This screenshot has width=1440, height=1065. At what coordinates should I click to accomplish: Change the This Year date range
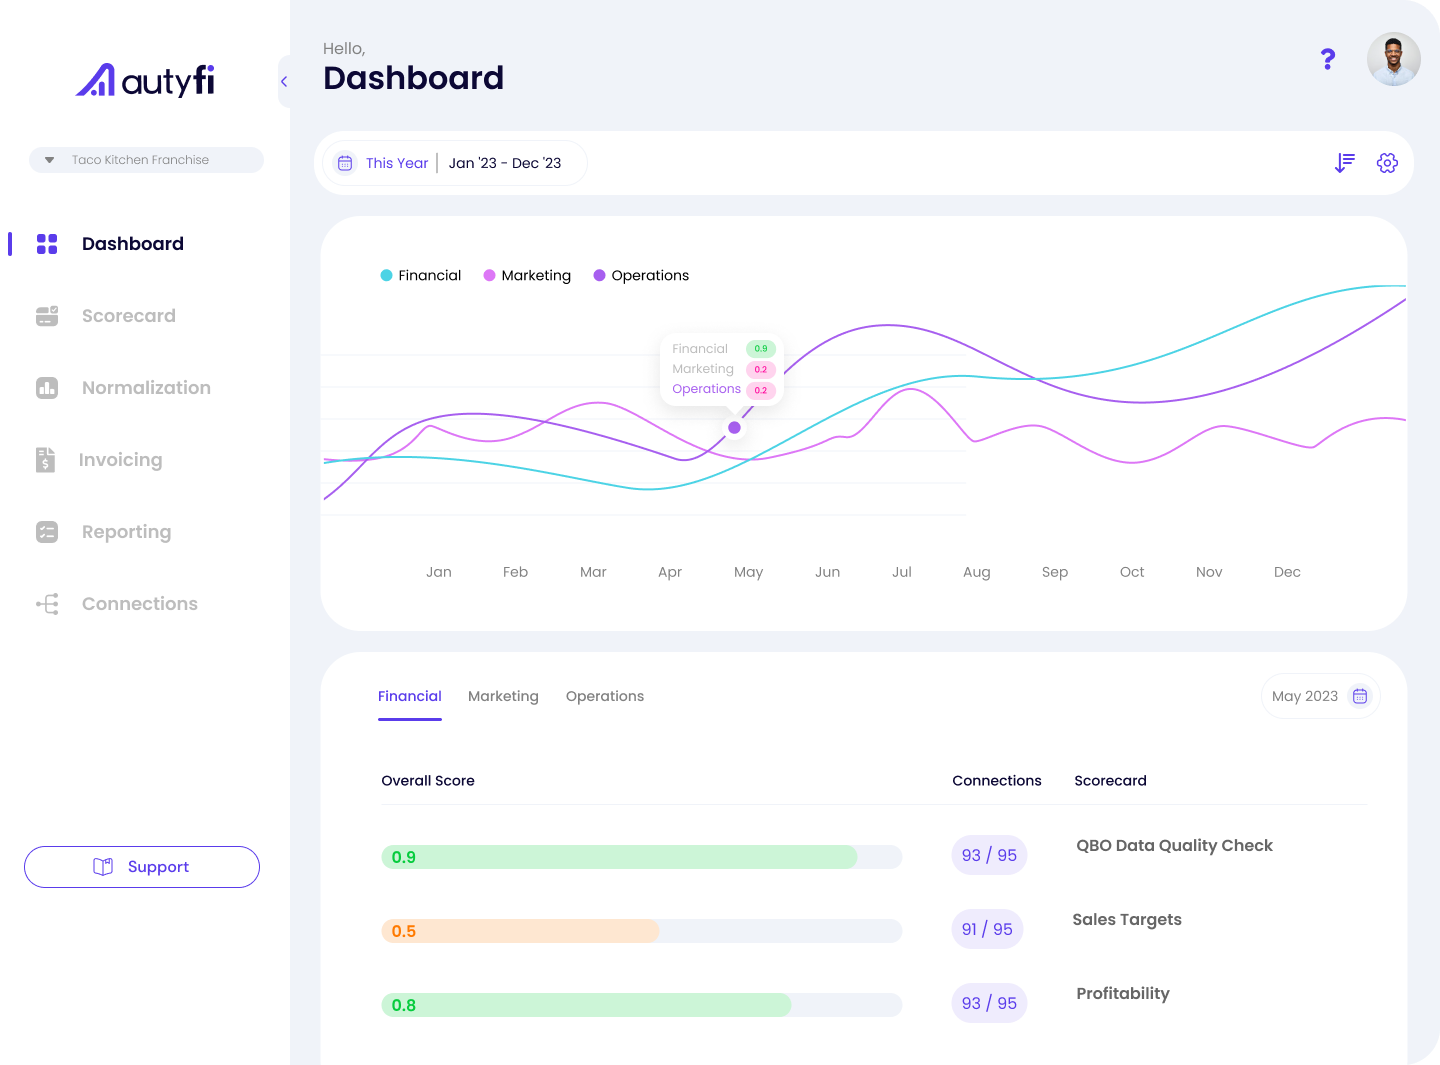(x=396, y=163)
